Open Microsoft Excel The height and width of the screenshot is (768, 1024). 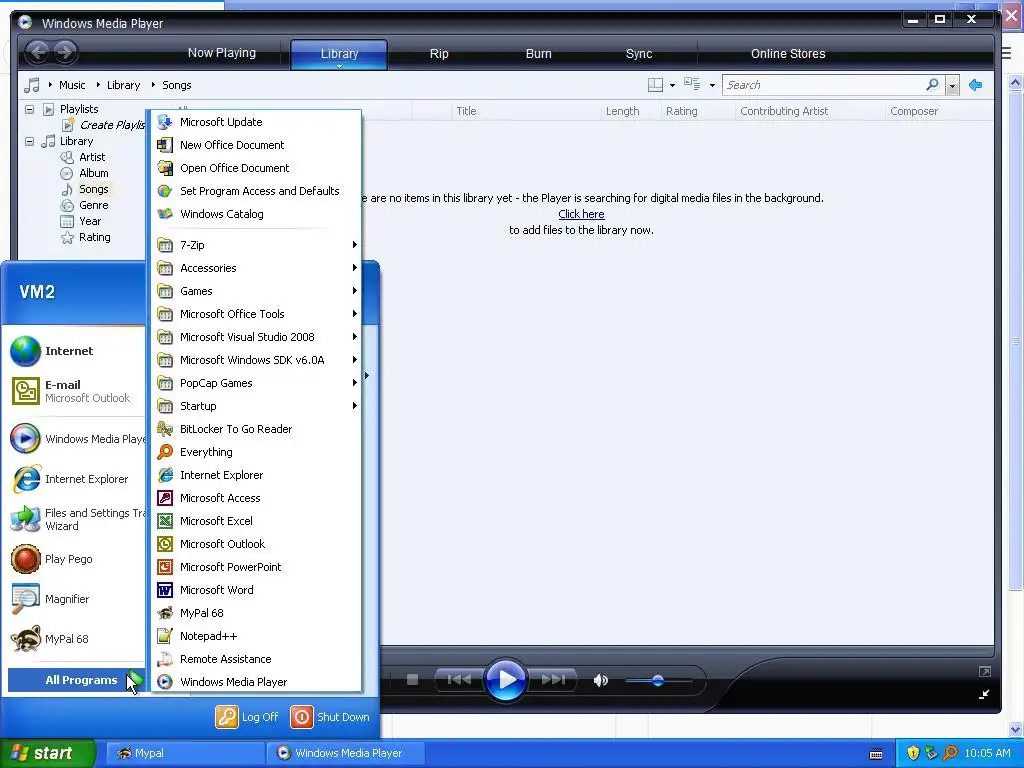[256, 520]
